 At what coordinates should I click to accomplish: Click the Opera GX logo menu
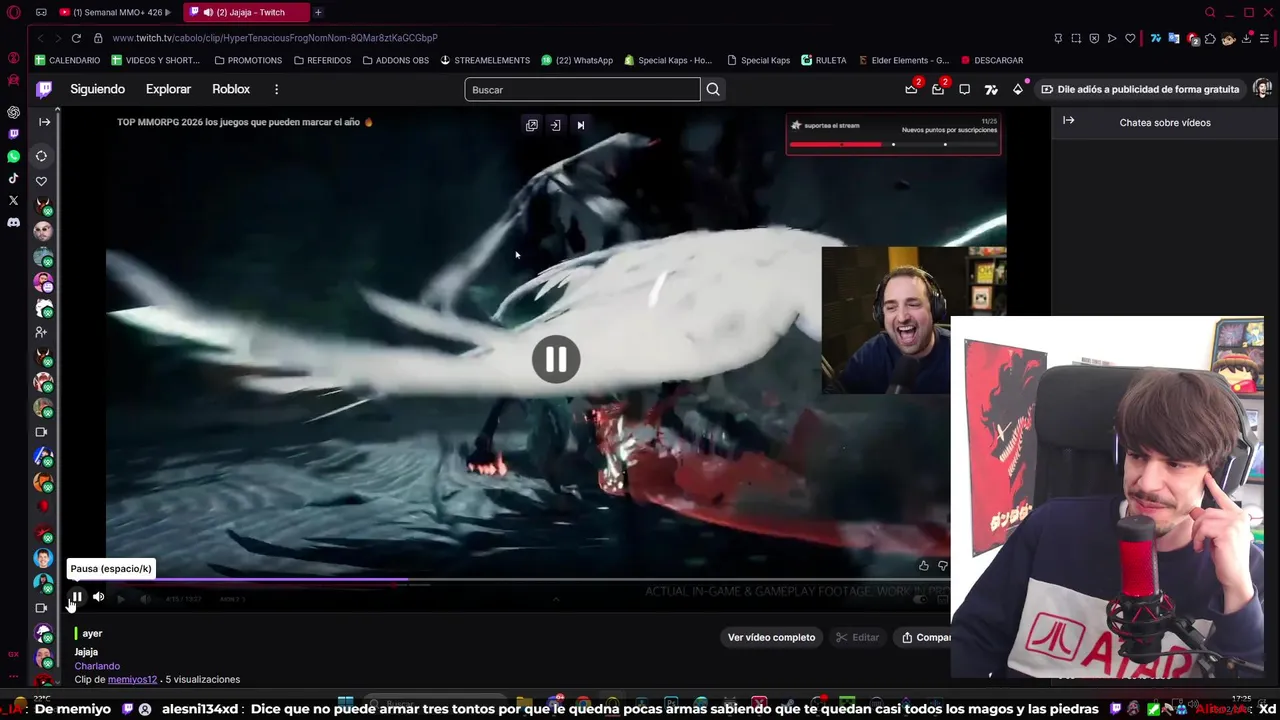[13, 12]
